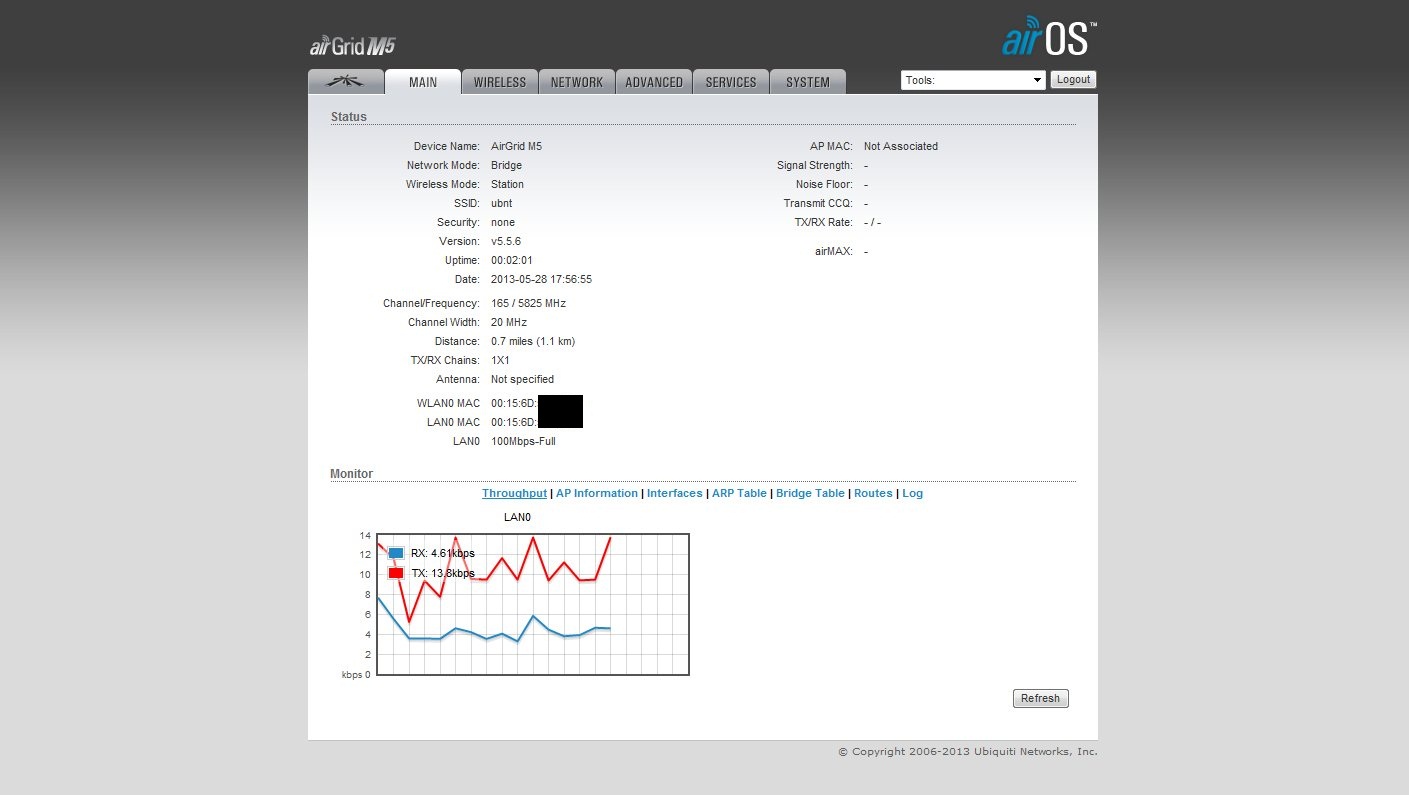Viewport: 1409px width, 795px height.
Task: View the AP Information link
Action: point(597,493)
